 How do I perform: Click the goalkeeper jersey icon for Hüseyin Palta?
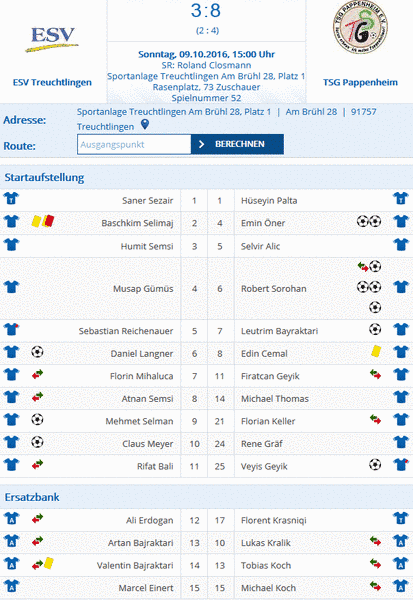tap(401, 199)
